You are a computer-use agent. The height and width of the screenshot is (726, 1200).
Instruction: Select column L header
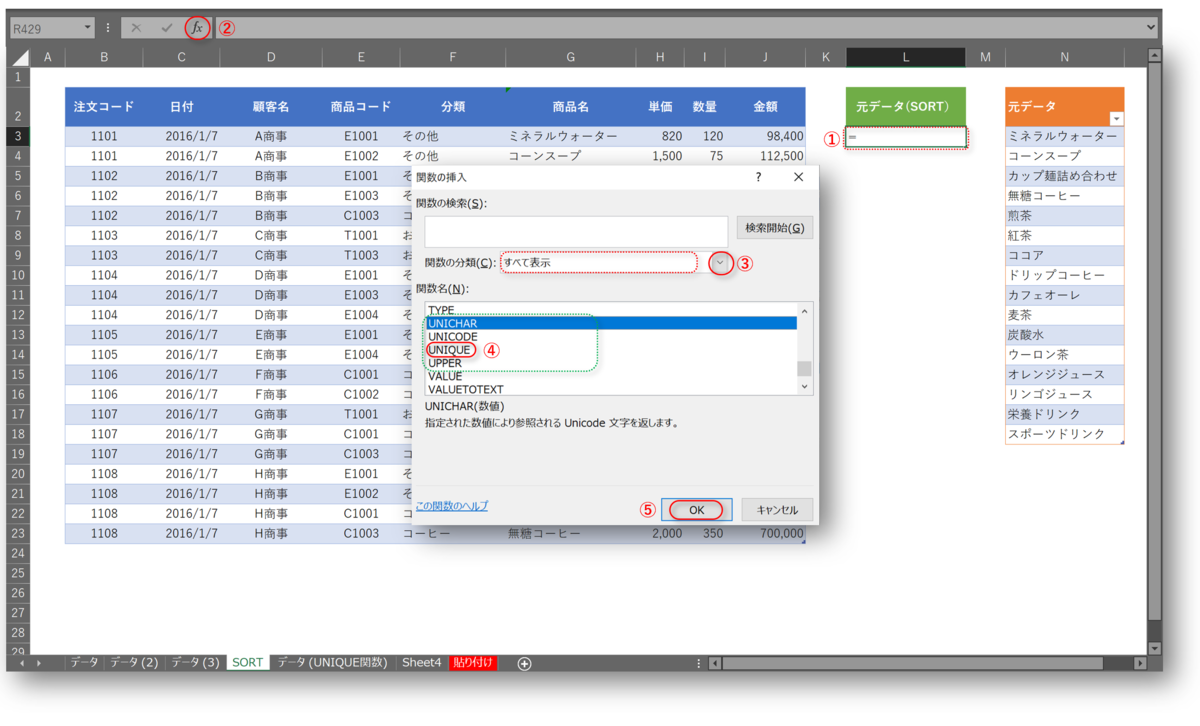pyautogui.click(x=906, y=57)
